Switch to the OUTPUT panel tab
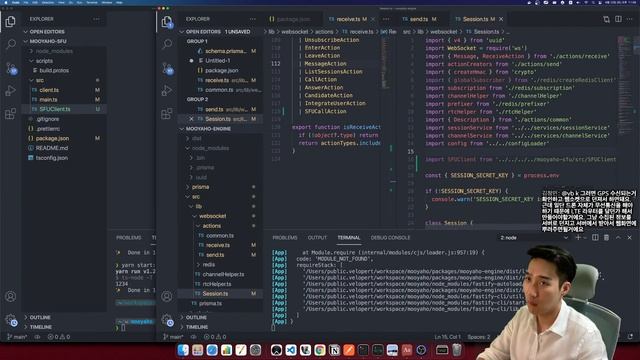Screen dimensions: 640x360 317,238
